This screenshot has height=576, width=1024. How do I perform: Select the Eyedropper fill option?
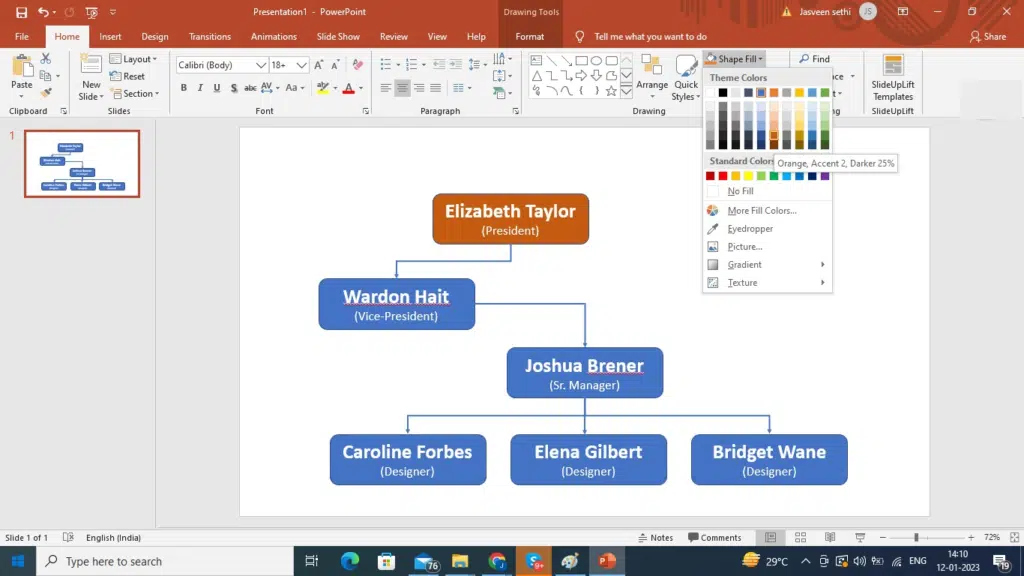pyautogui.click(x=750, y=229)
